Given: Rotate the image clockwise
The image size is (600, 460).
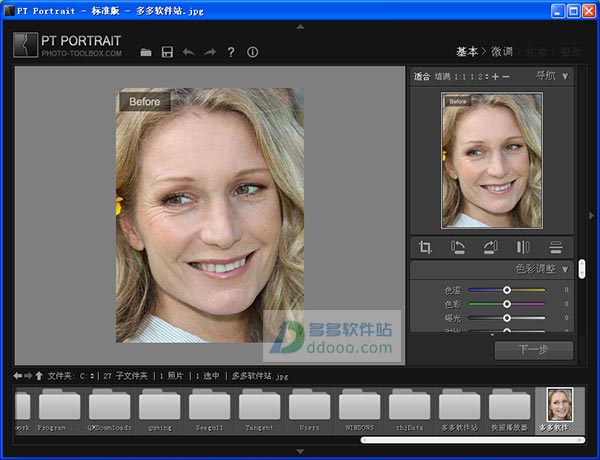Looking at the screenshot, I should [491, 247].
